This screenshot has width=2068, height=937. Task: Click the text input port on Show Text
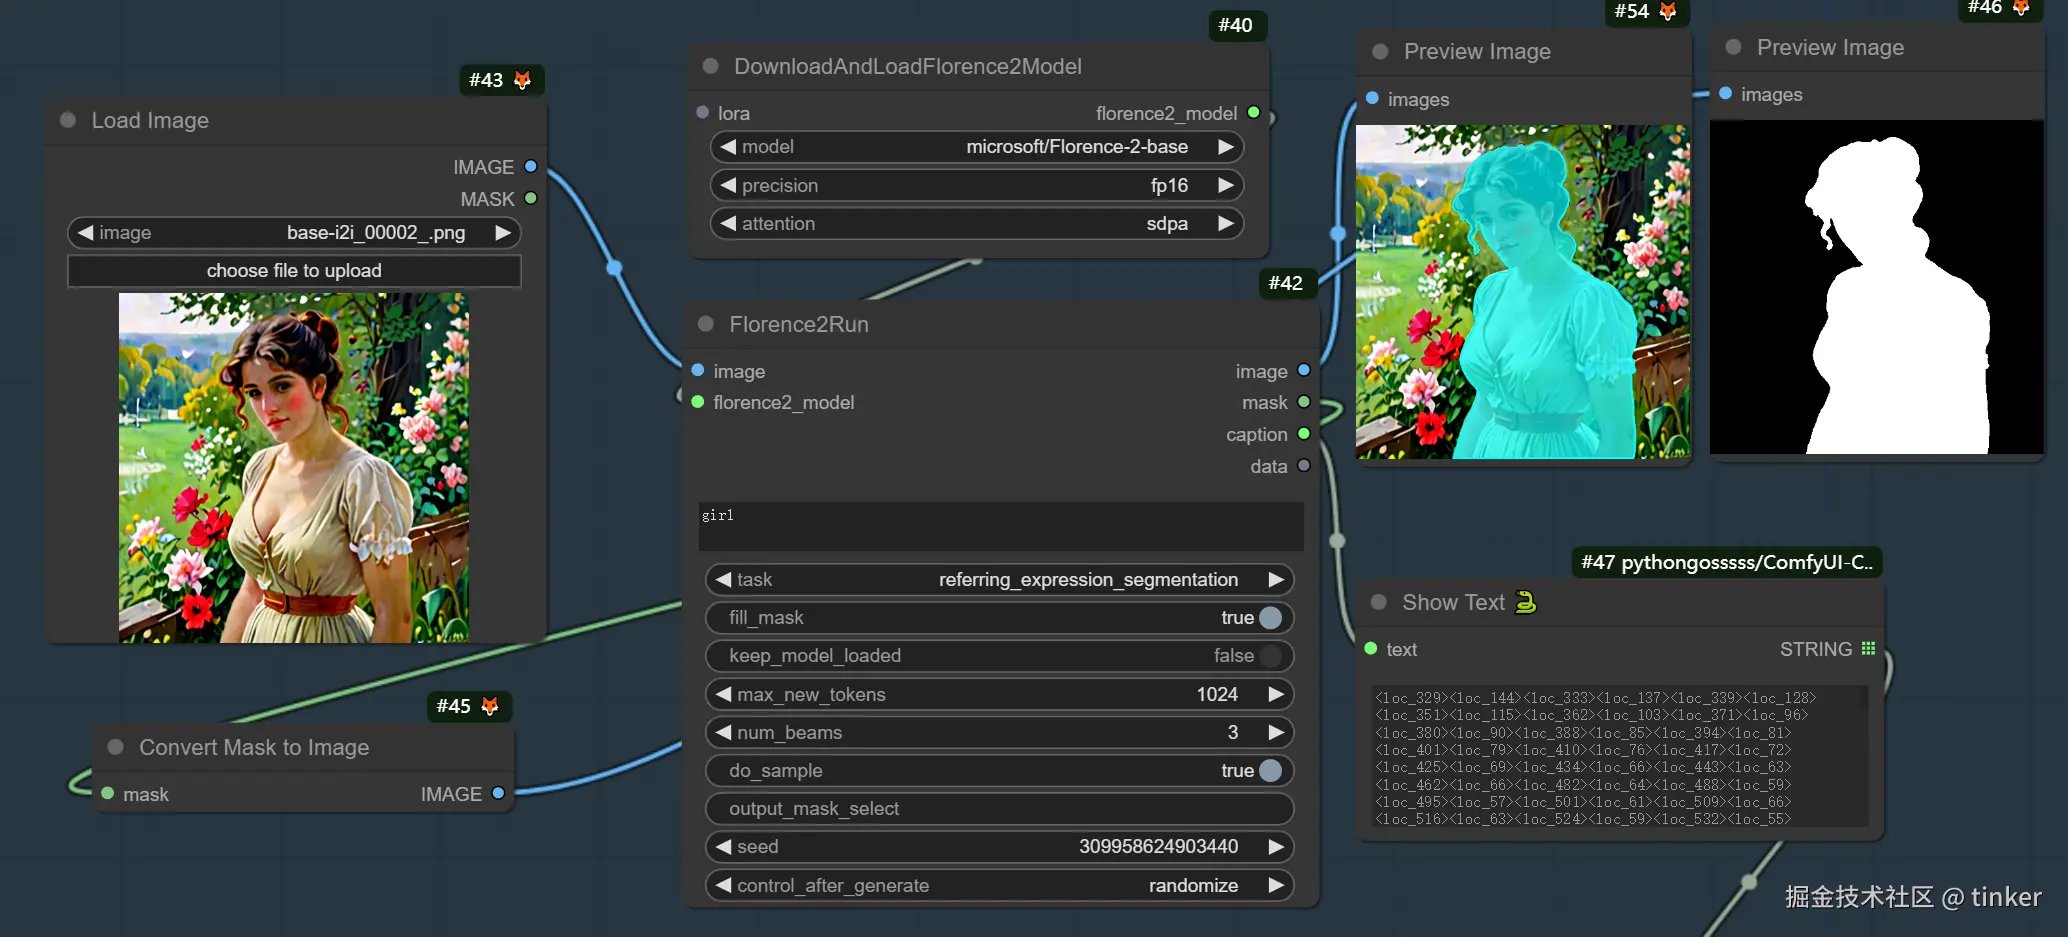click(x=1371, y=649)
